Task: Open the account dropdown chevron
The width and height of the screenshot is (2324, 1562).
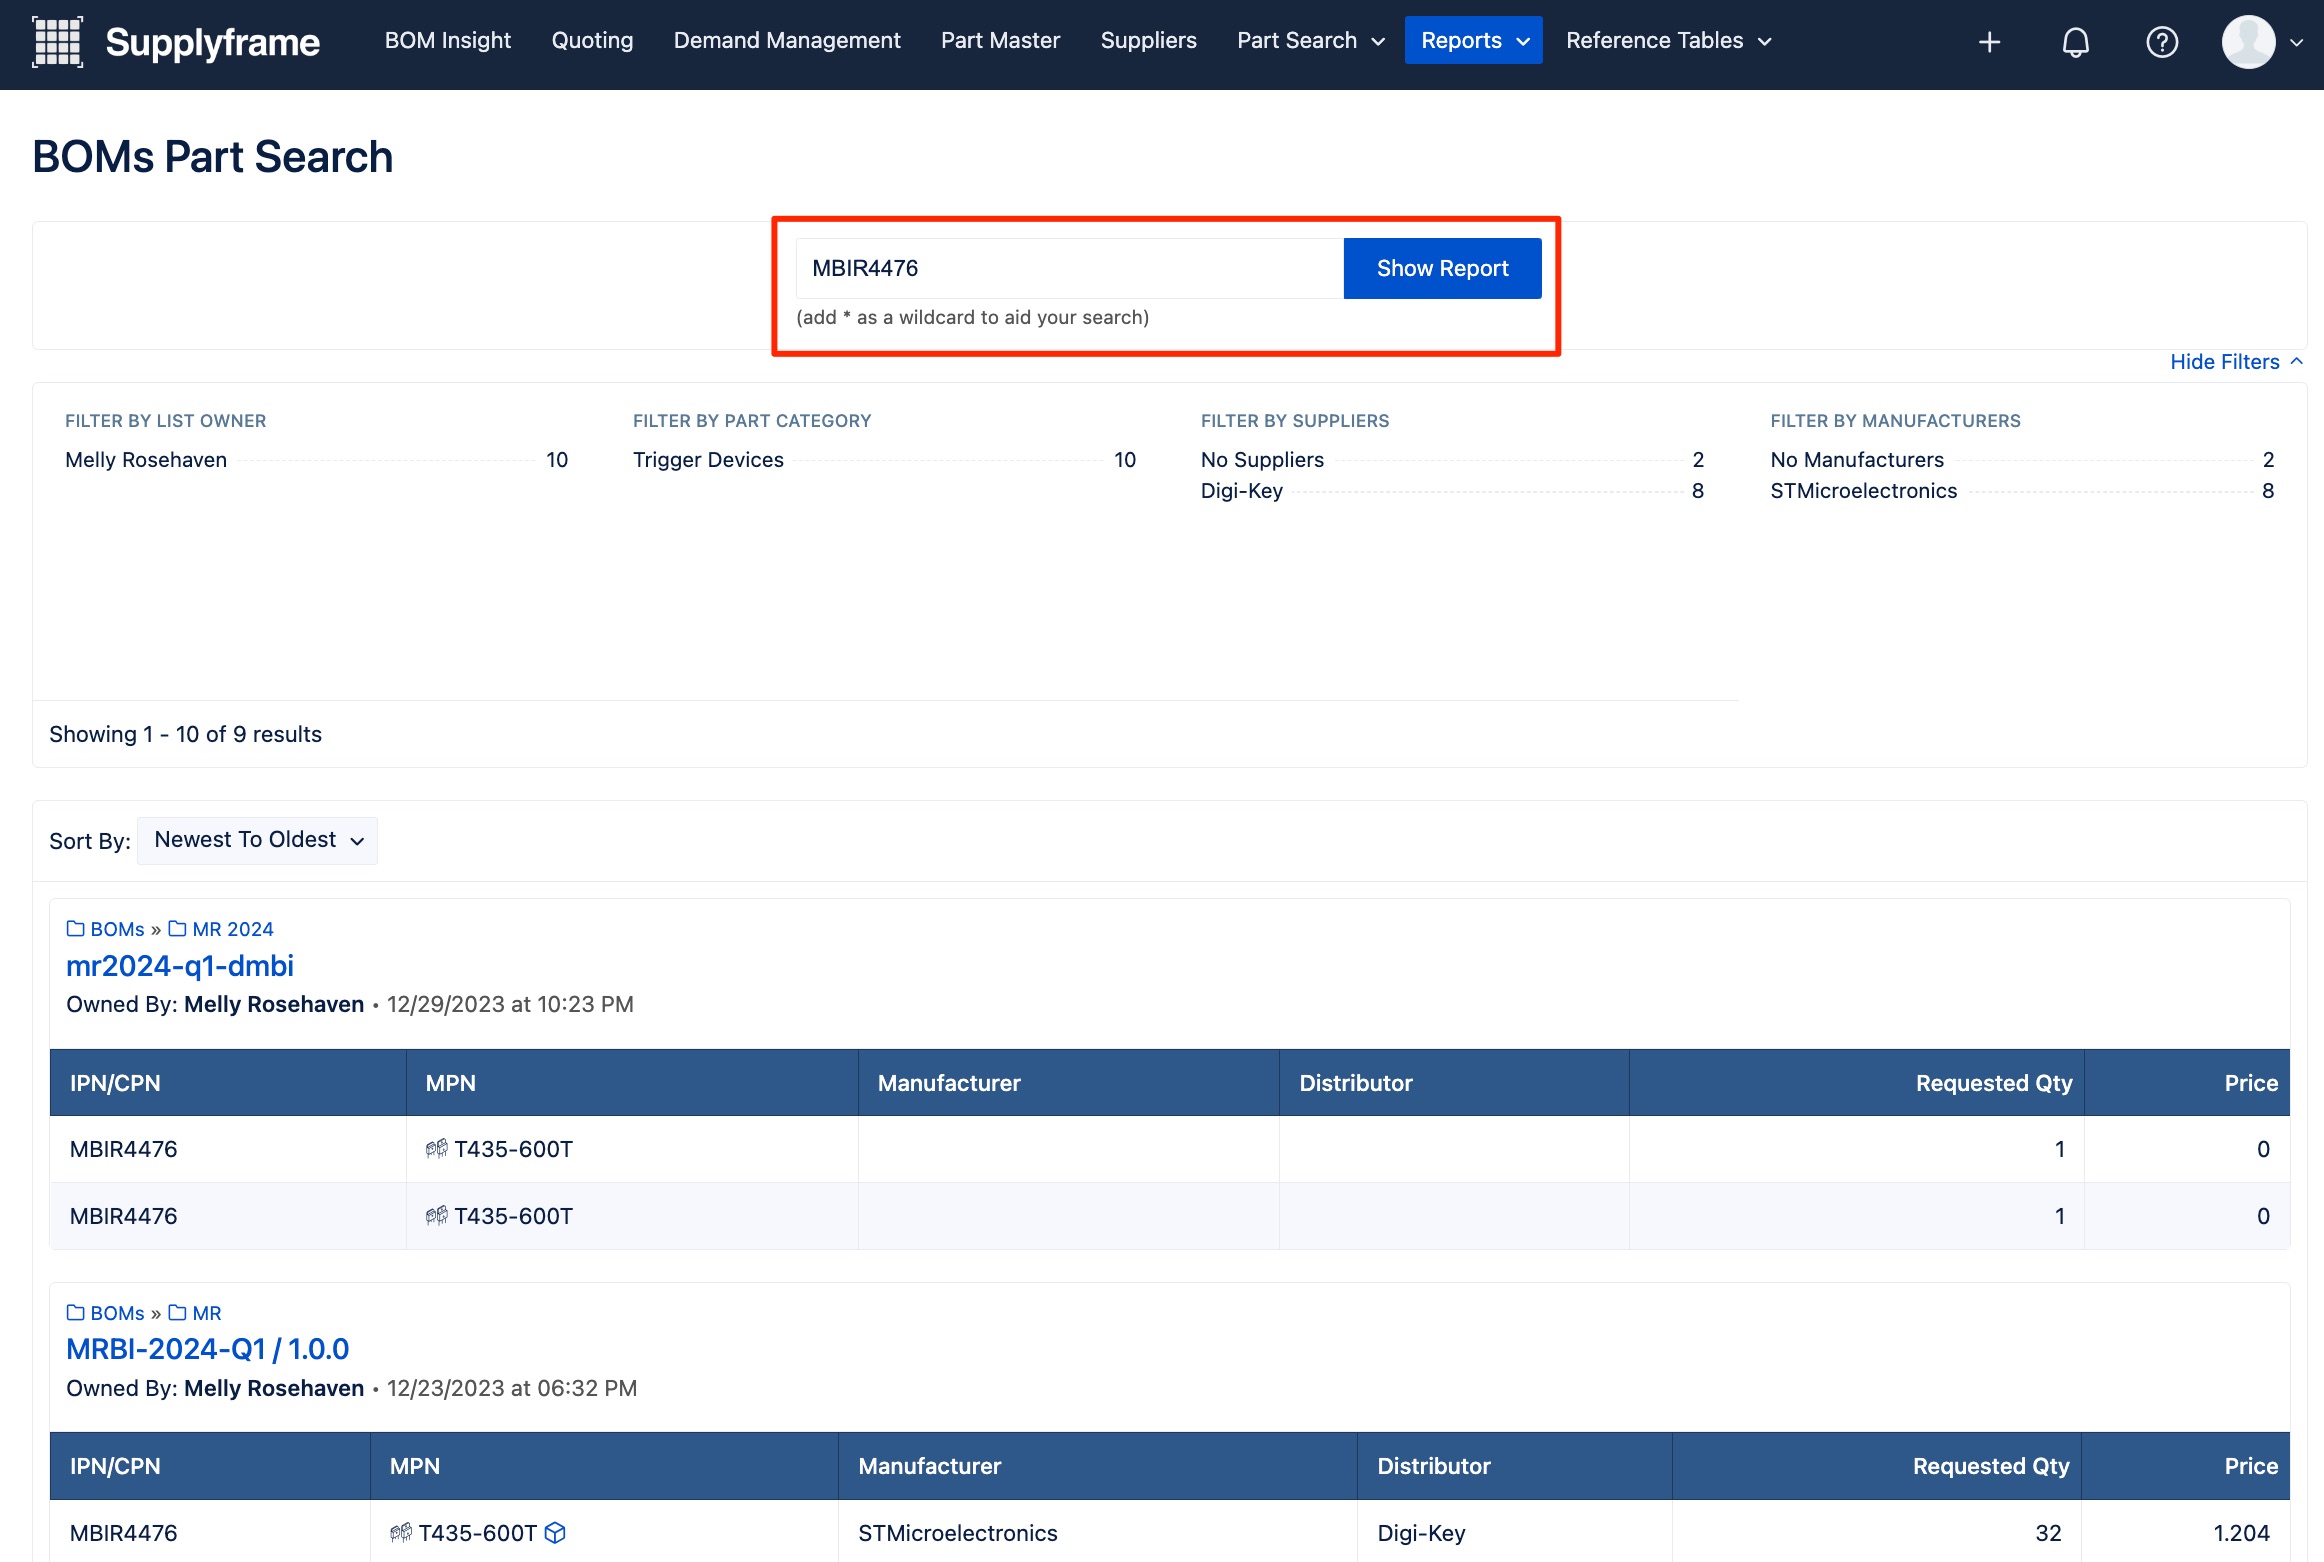Action: (x=2297, y=42)
